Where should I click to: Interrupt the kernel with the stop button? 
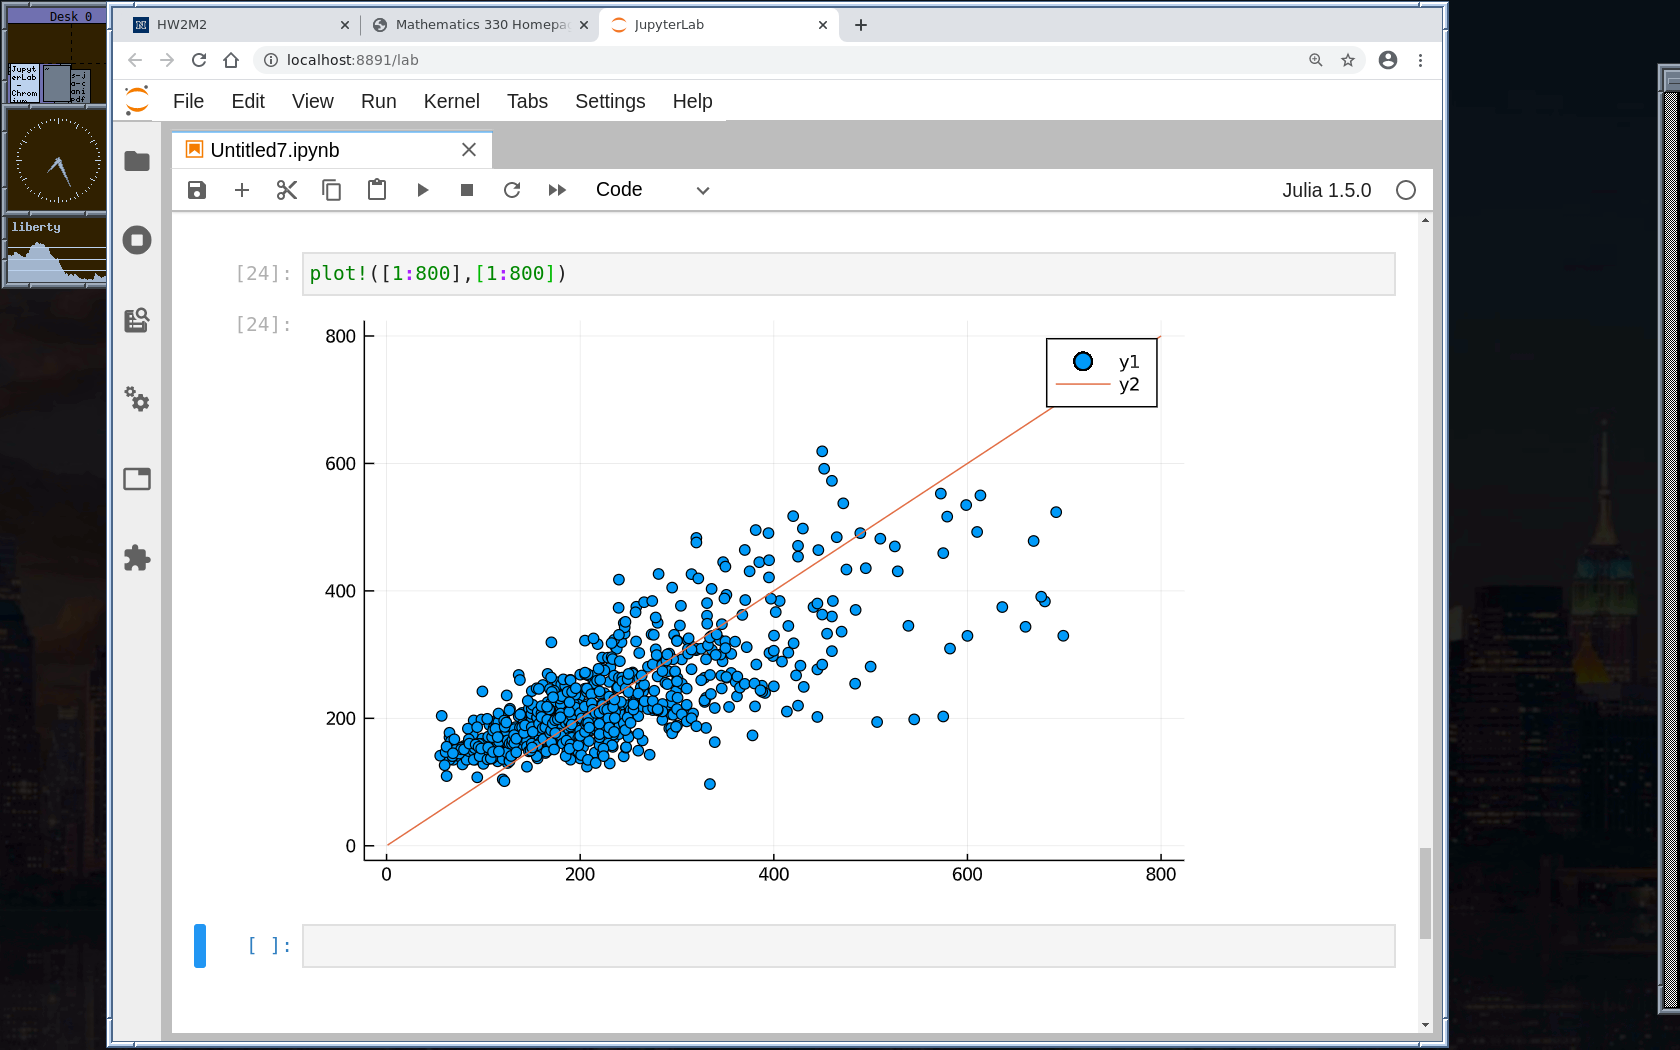point(467,190)
